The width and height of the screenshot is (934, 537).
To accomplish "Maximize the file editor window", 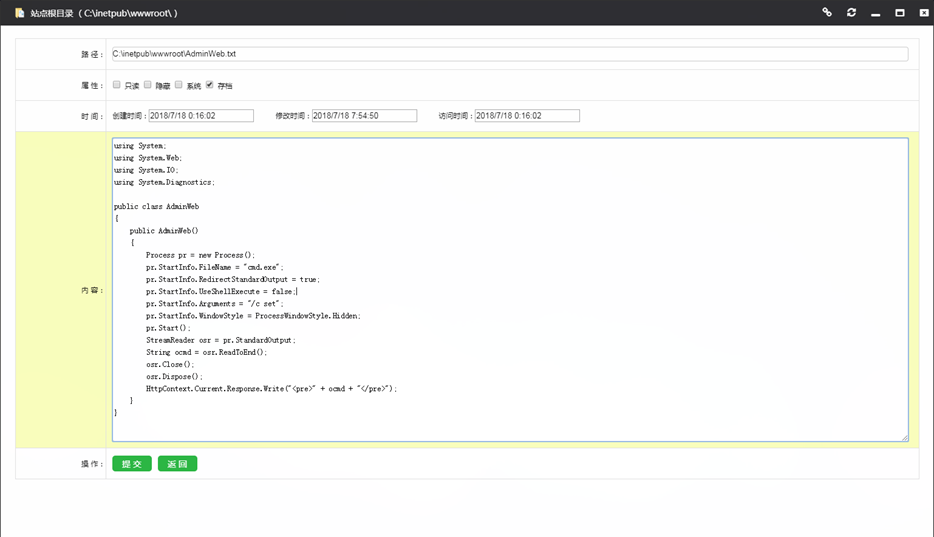I will 900,13.
